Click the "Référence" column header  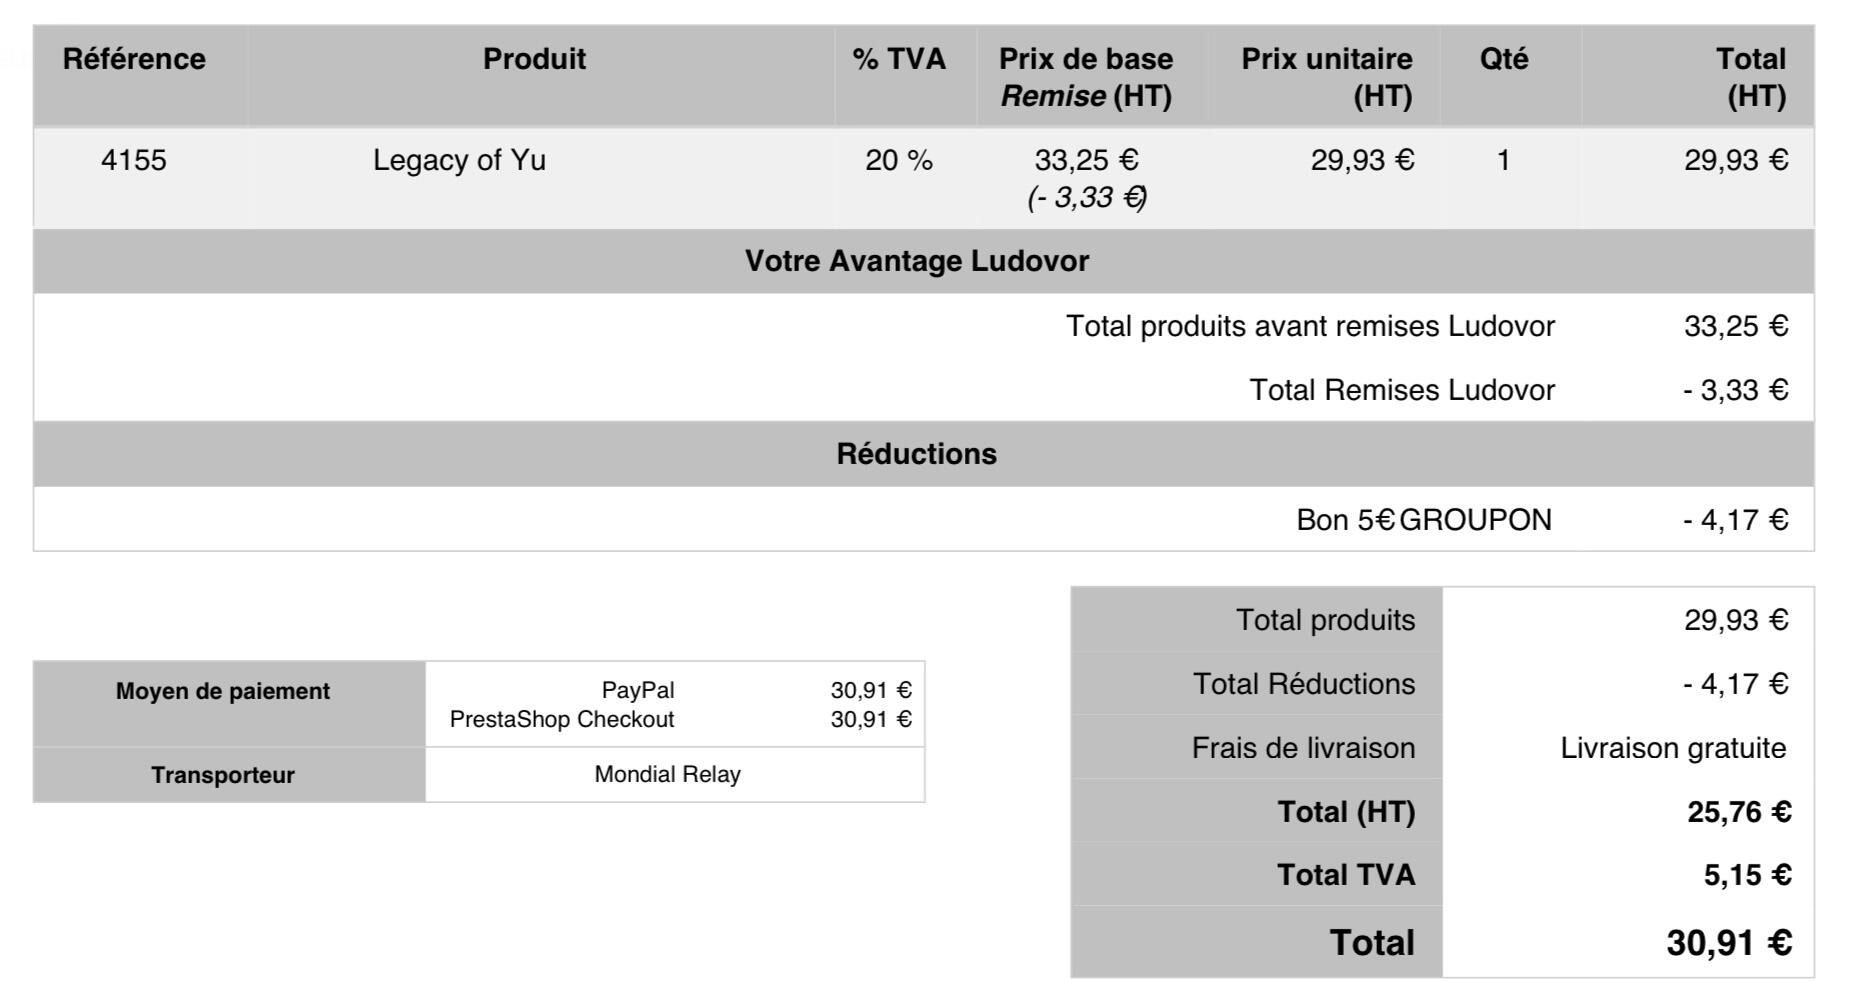(134, 60)
